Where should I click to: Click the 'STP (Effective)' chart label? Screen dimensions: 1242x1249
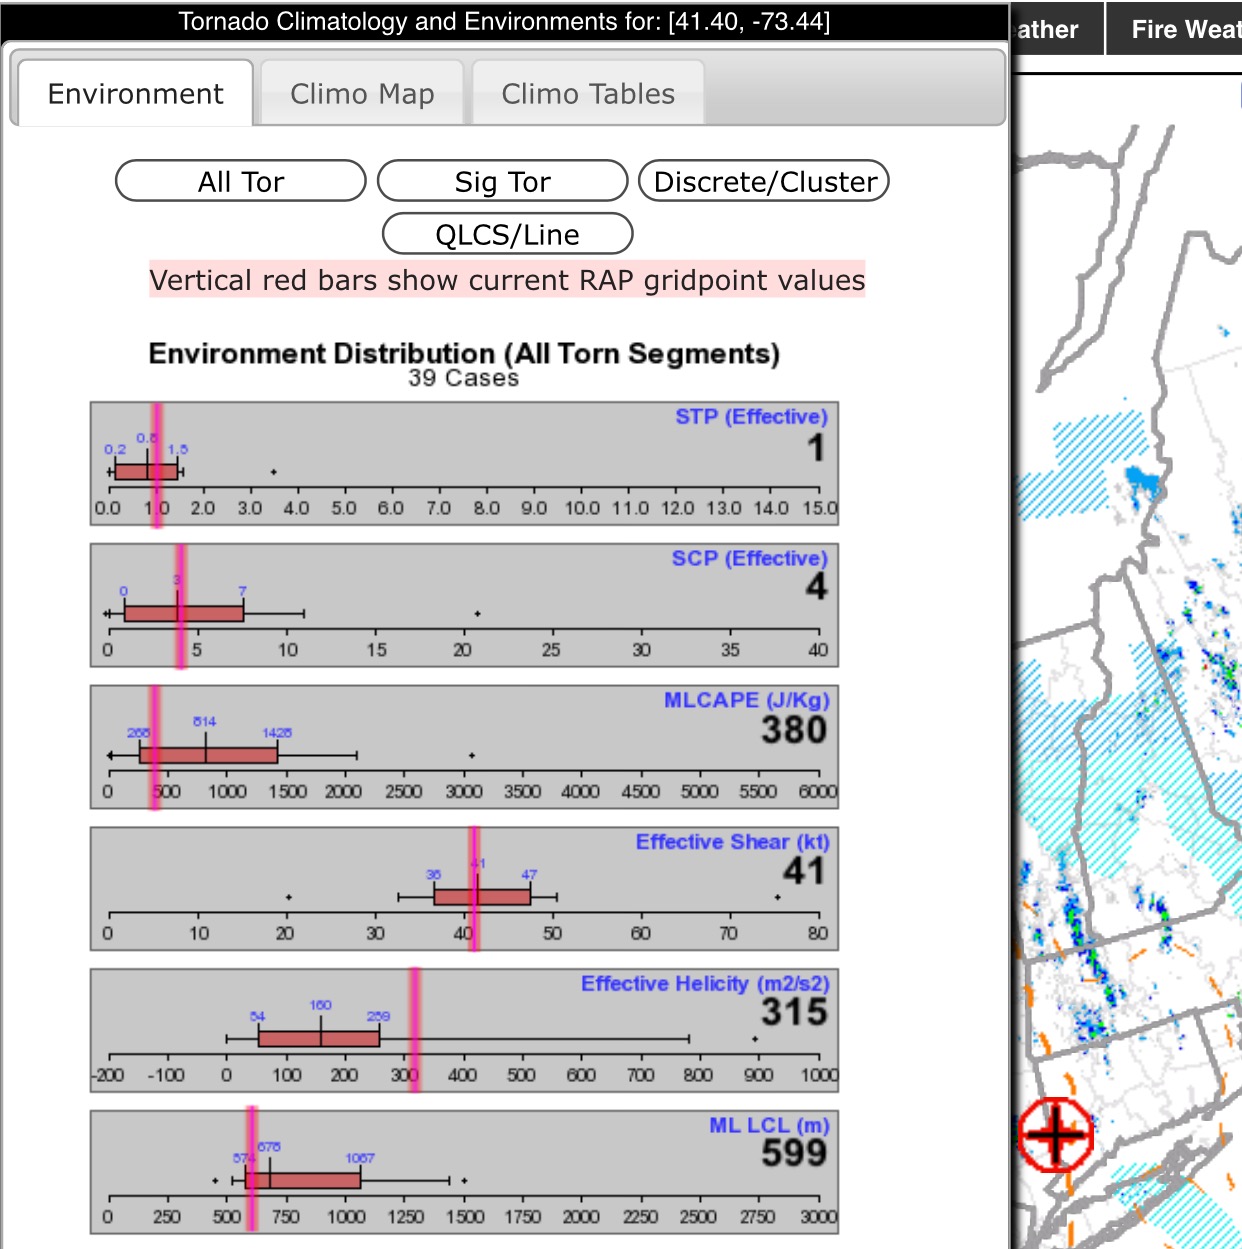(x=752, y=416)
